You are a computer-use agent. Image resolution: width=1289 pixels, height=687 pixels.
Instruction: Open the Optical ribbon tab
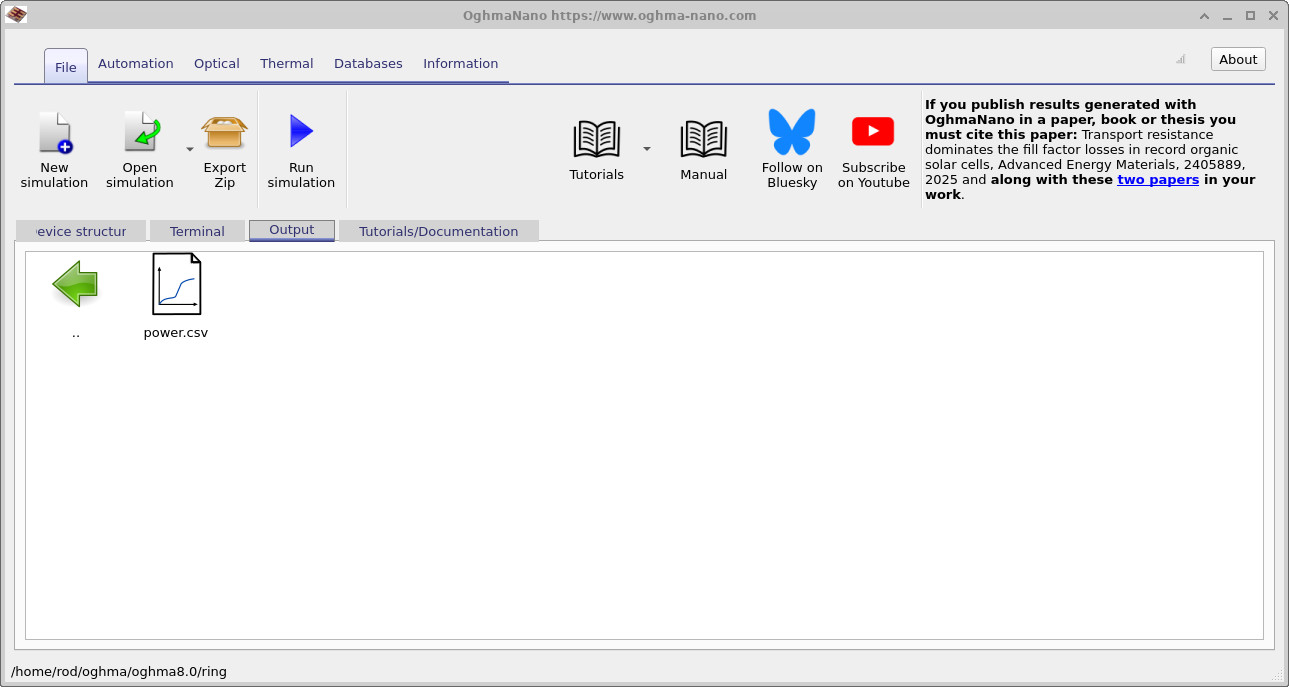pos(217,64)
